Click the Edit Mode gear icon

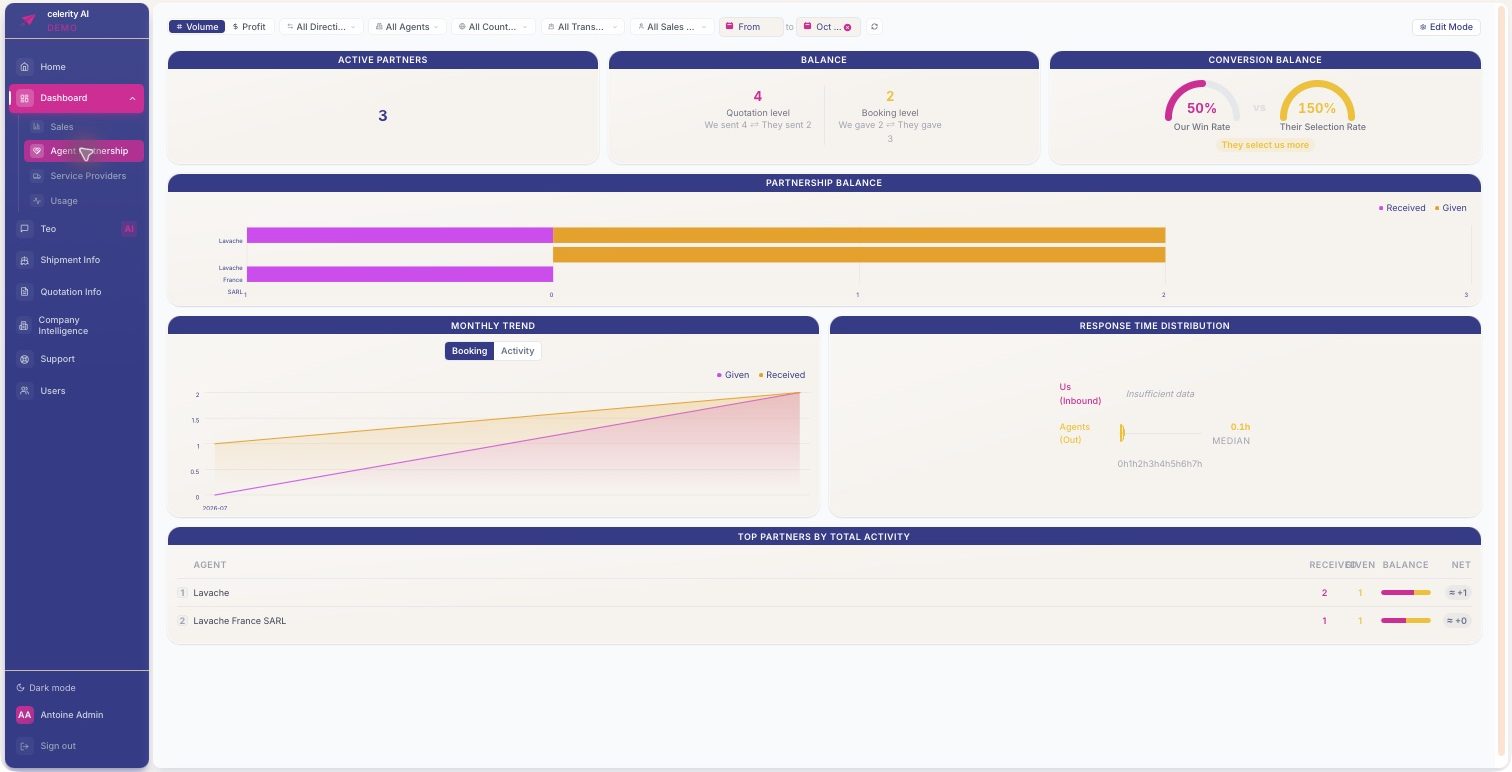(1423, 27)
